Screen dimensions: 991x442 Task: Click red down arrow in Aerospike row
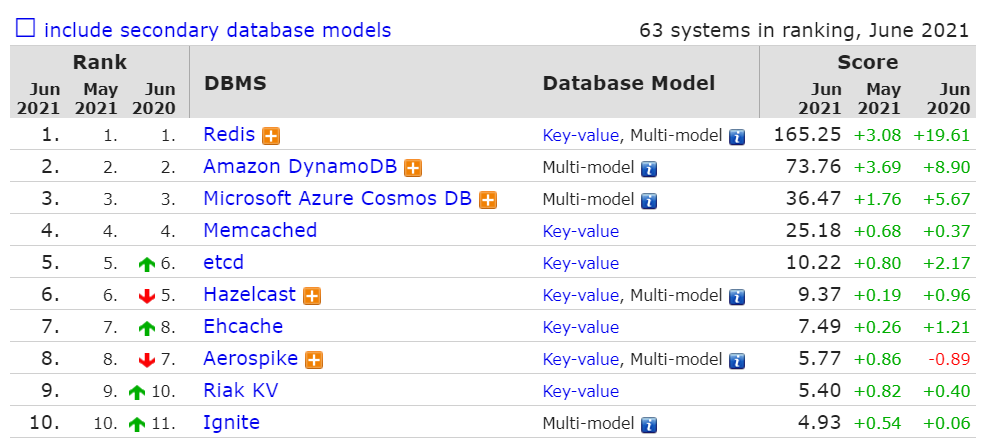146,360
